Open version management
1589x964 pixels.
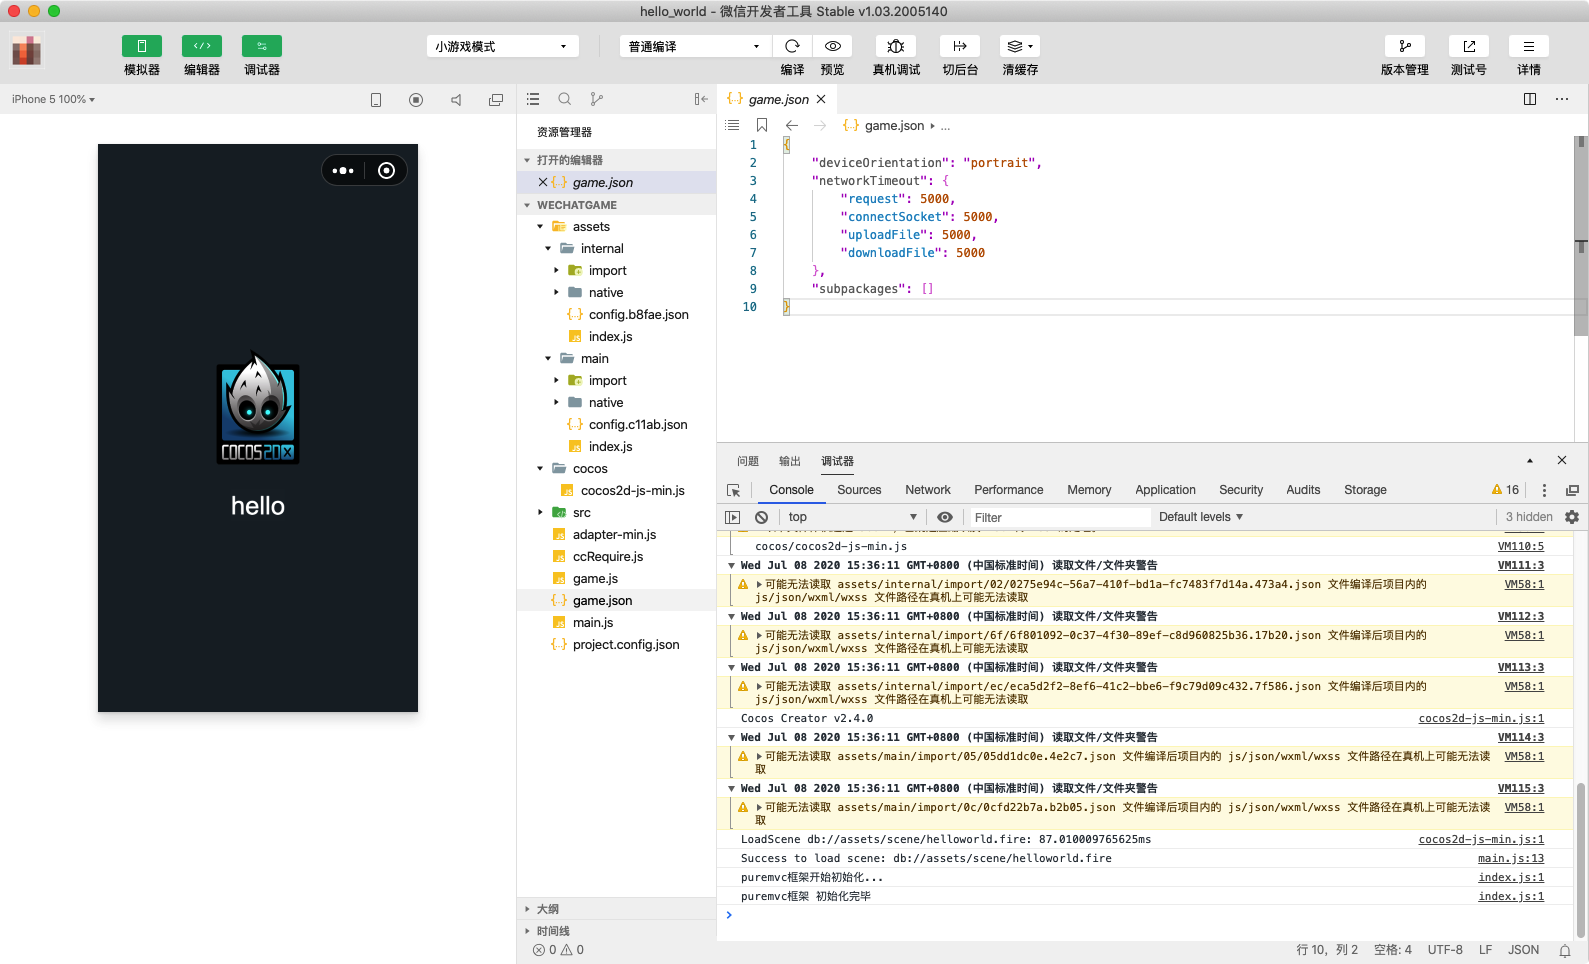point(1404,46)
